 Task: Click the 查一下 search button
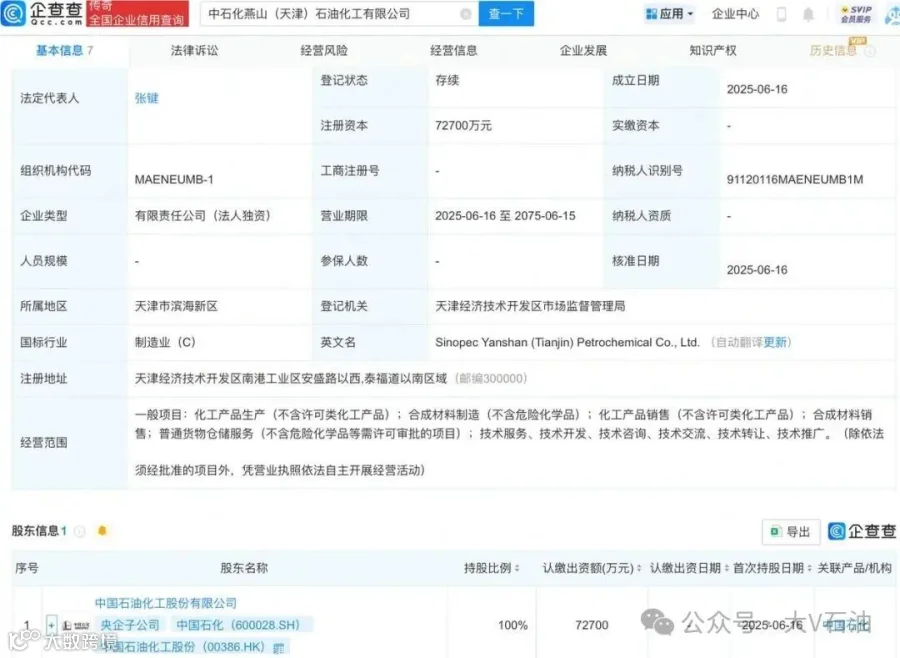[x=506, y=14]
